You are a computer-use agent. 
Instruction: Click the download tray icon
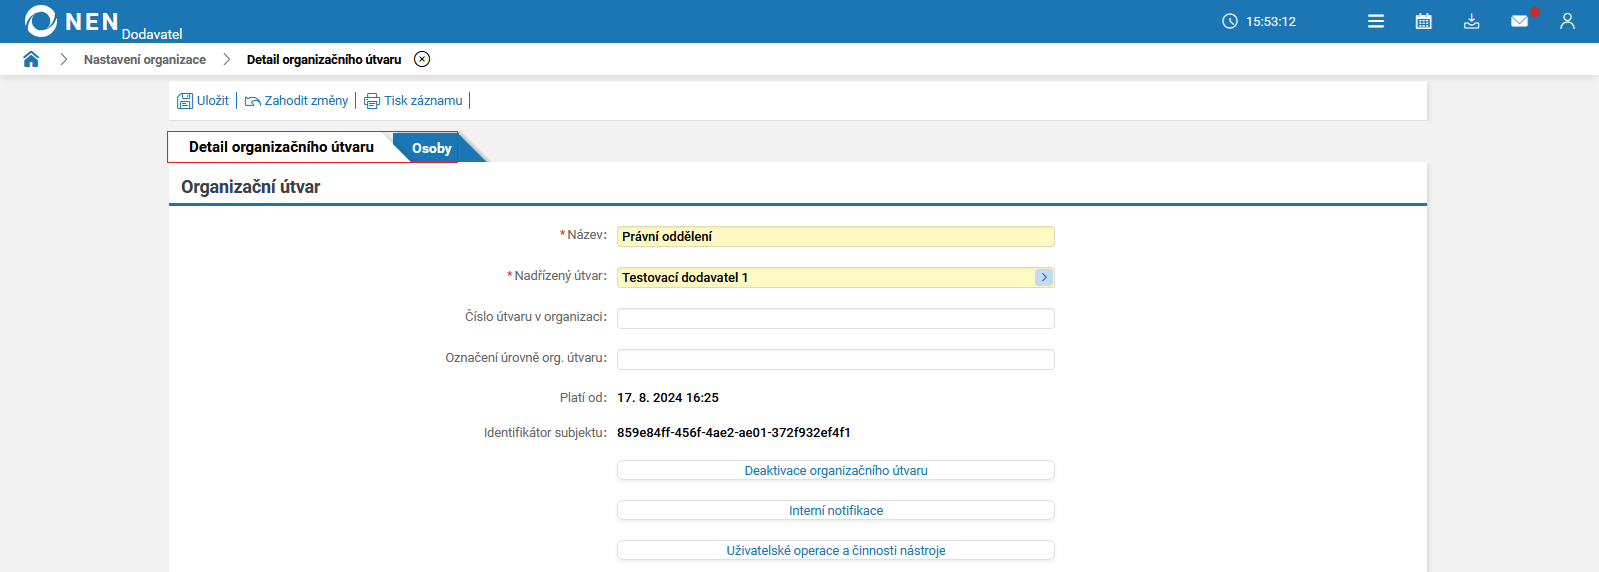click(1472, 21)
